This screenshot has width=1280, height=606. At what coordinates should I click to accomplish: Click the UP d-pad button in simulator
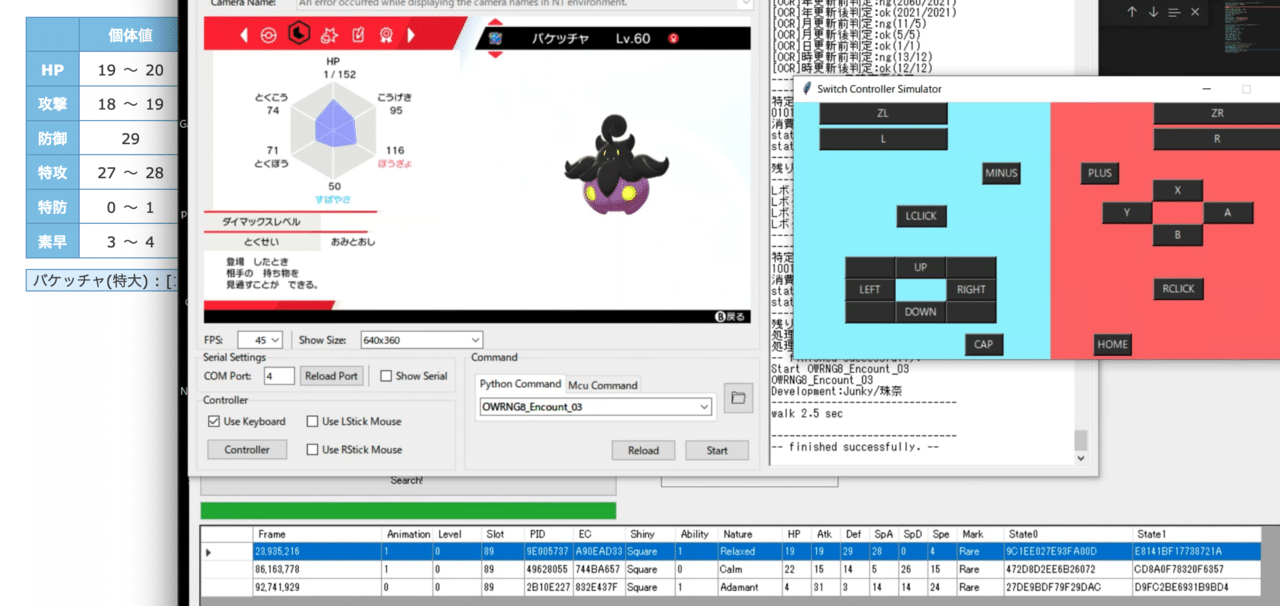pos(921,268)
